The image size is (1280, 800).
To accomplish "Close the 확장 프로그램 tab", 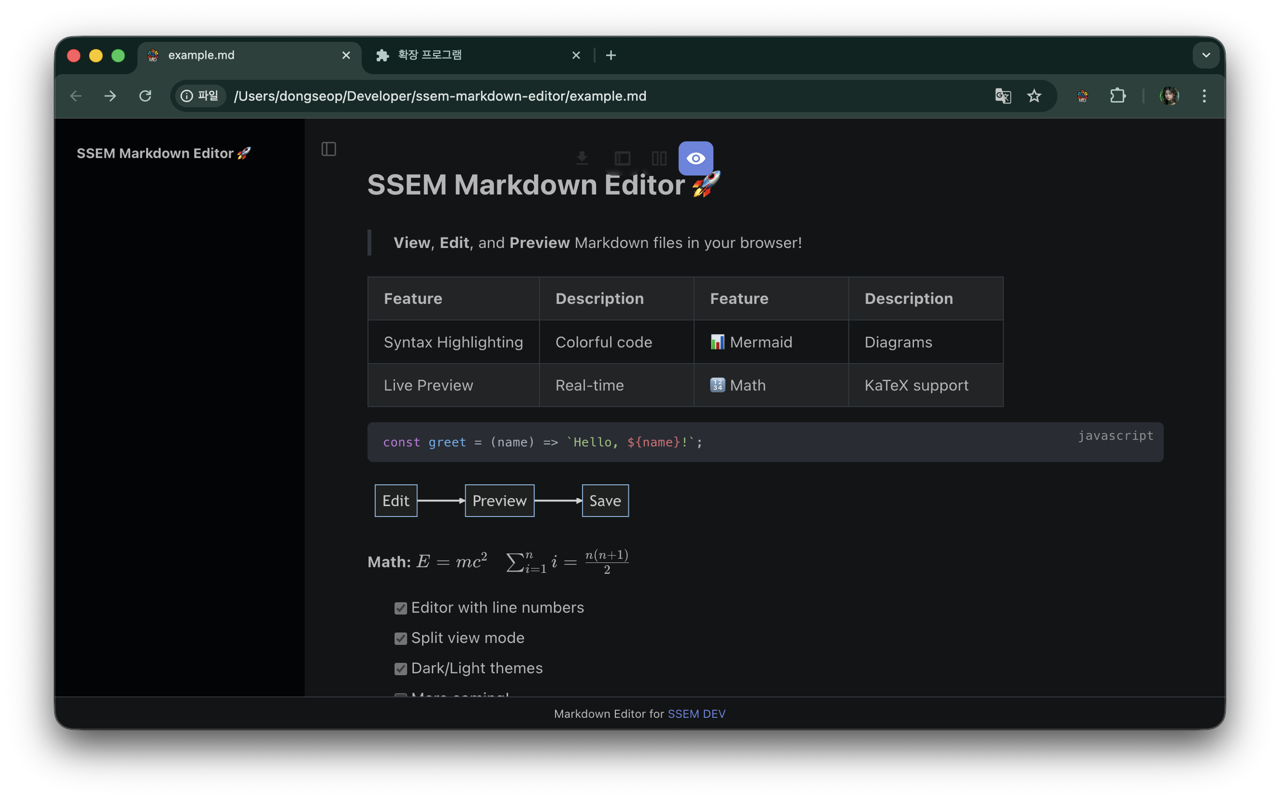I will coord(576,55).
